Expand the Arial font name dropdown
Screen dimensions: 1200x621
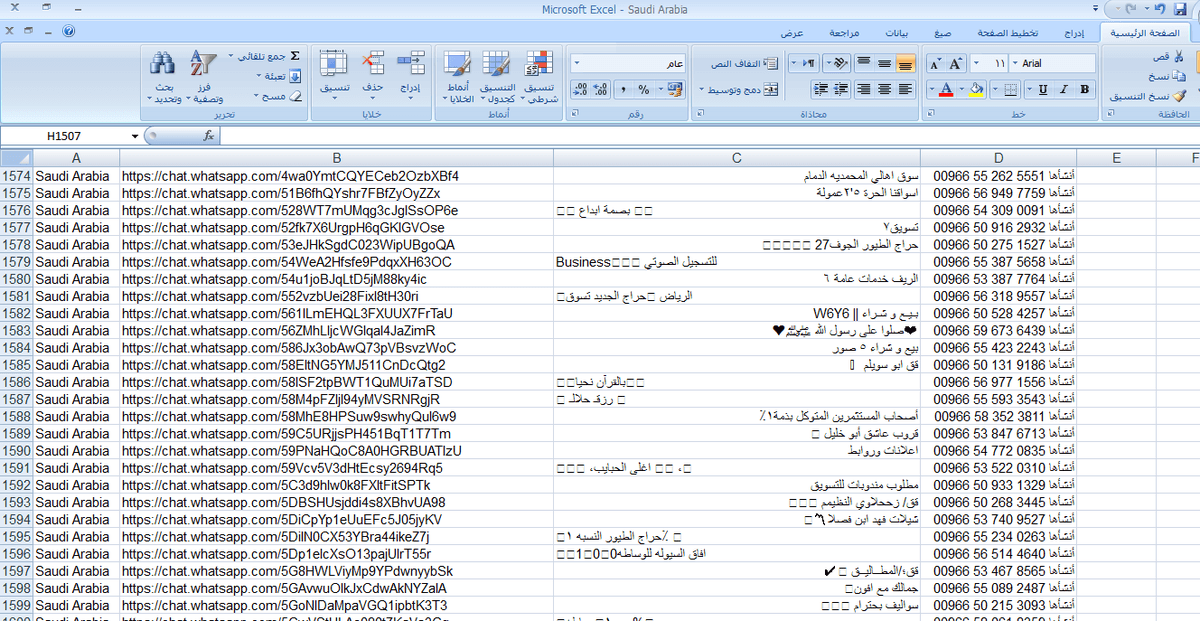[1017, 63]
